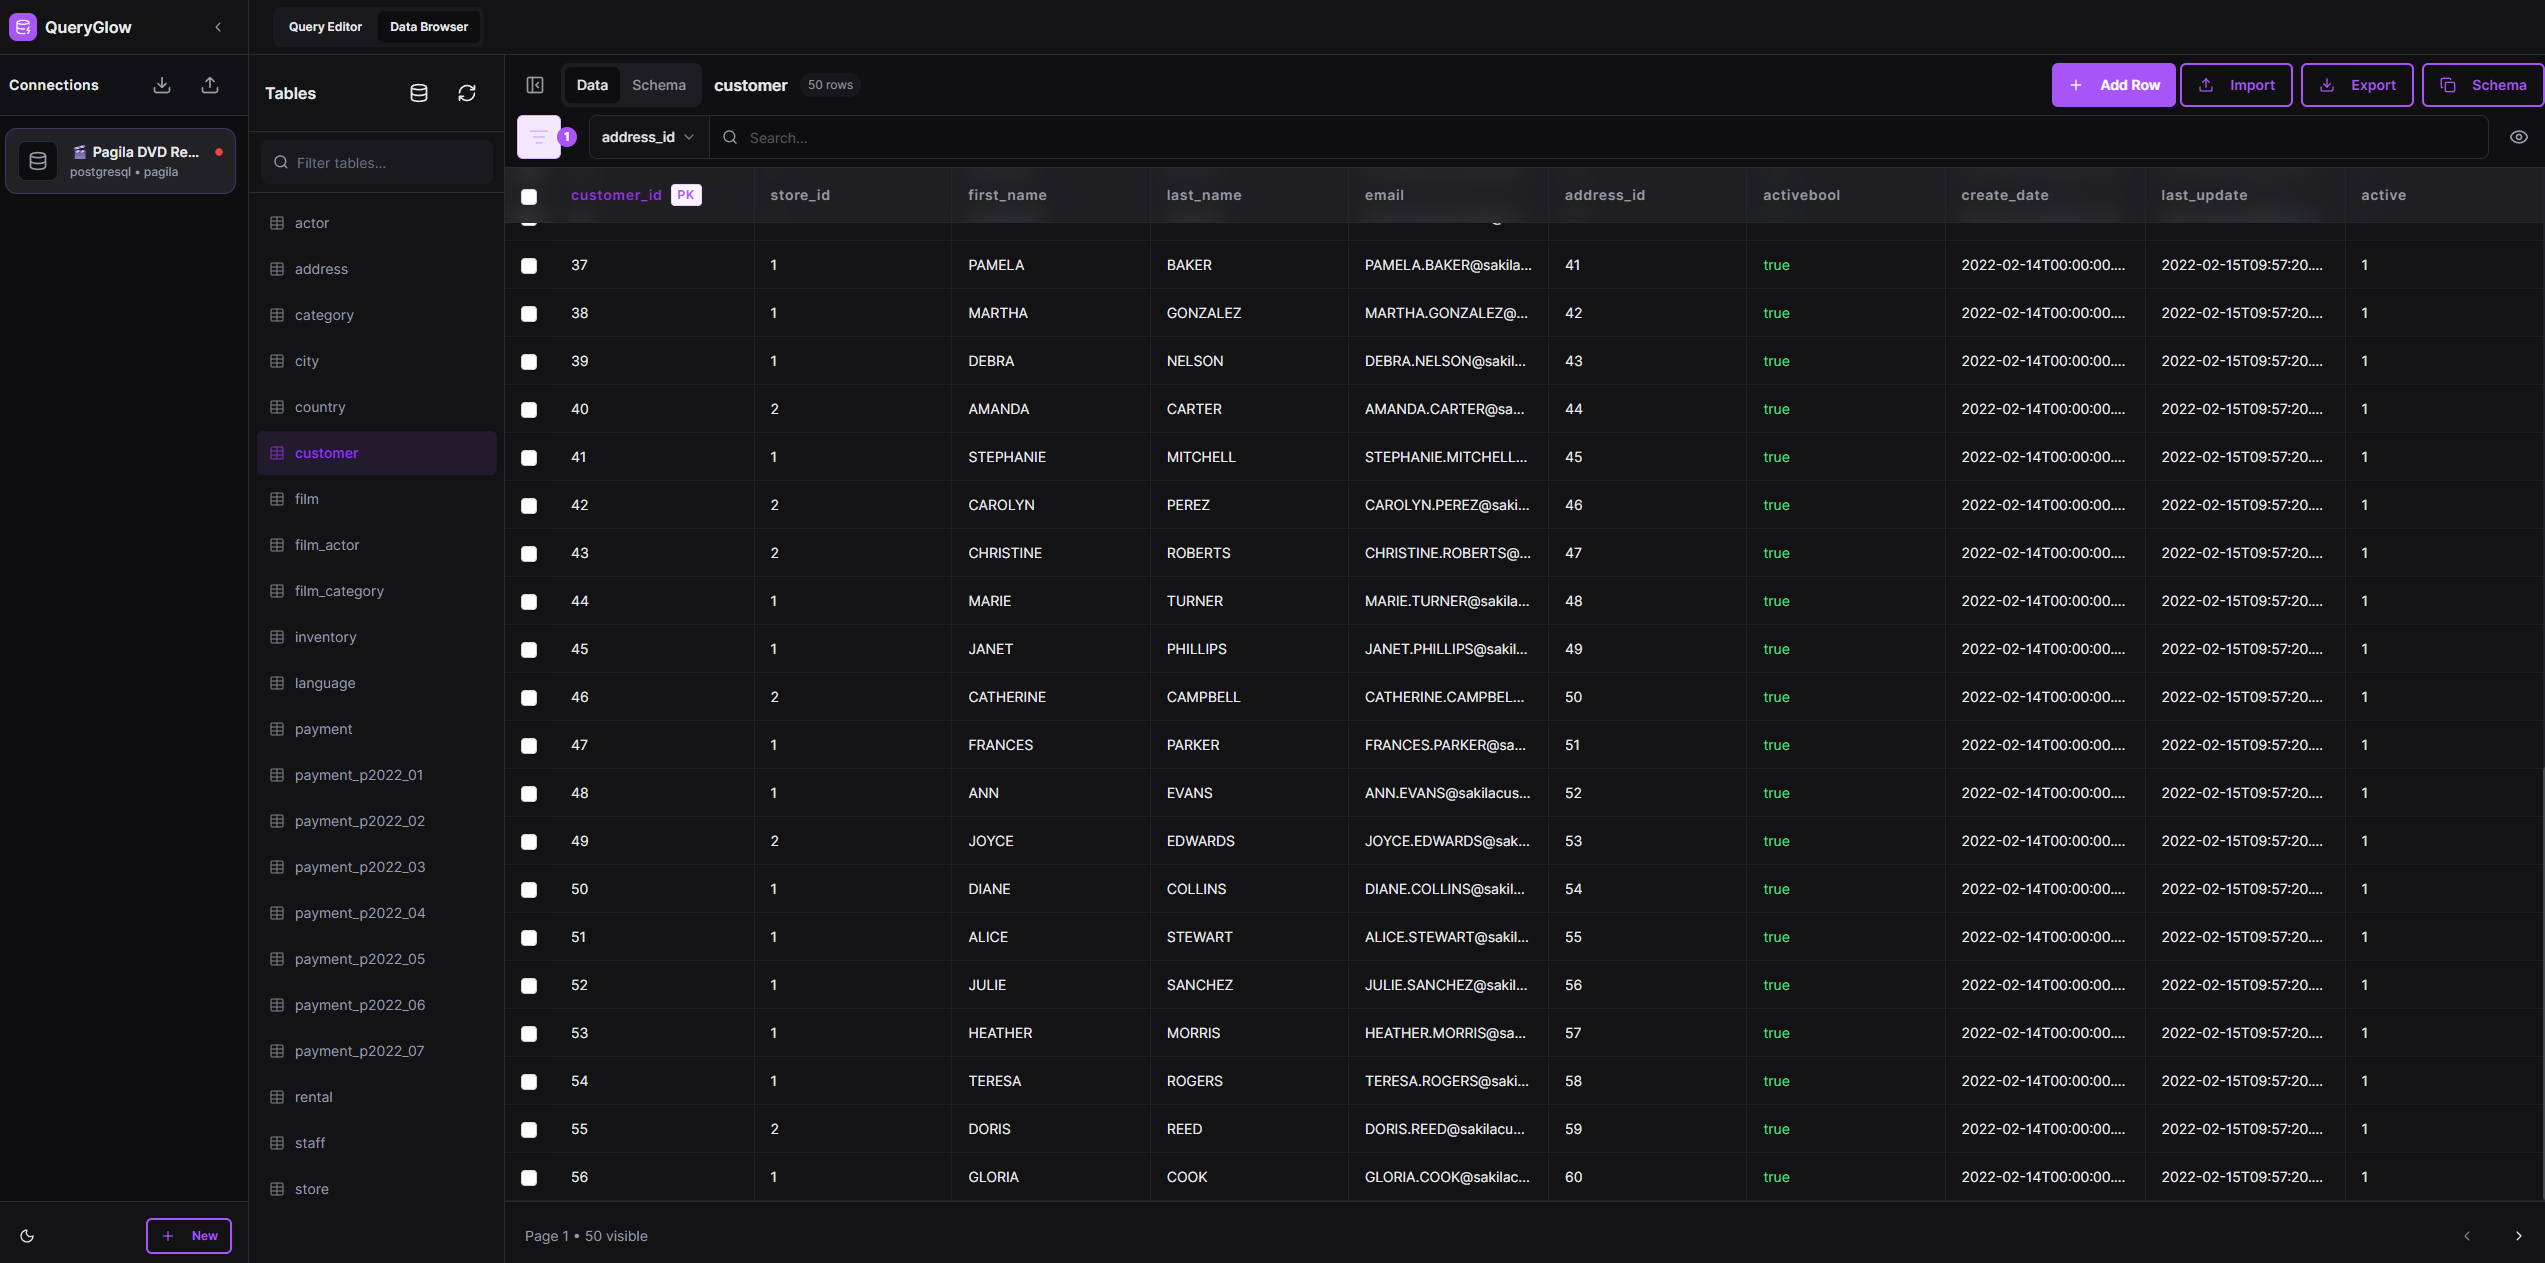This screenshot has height=1263, width=2545.
Task: Switch theme with the moon icon
Action: click(x=27, y=1236)
